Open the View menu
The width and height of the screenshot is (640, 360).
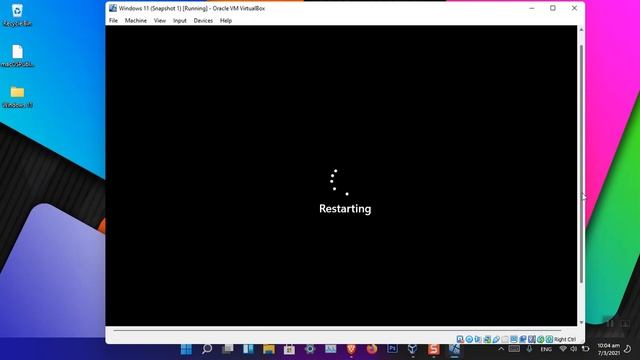point(160,20)
